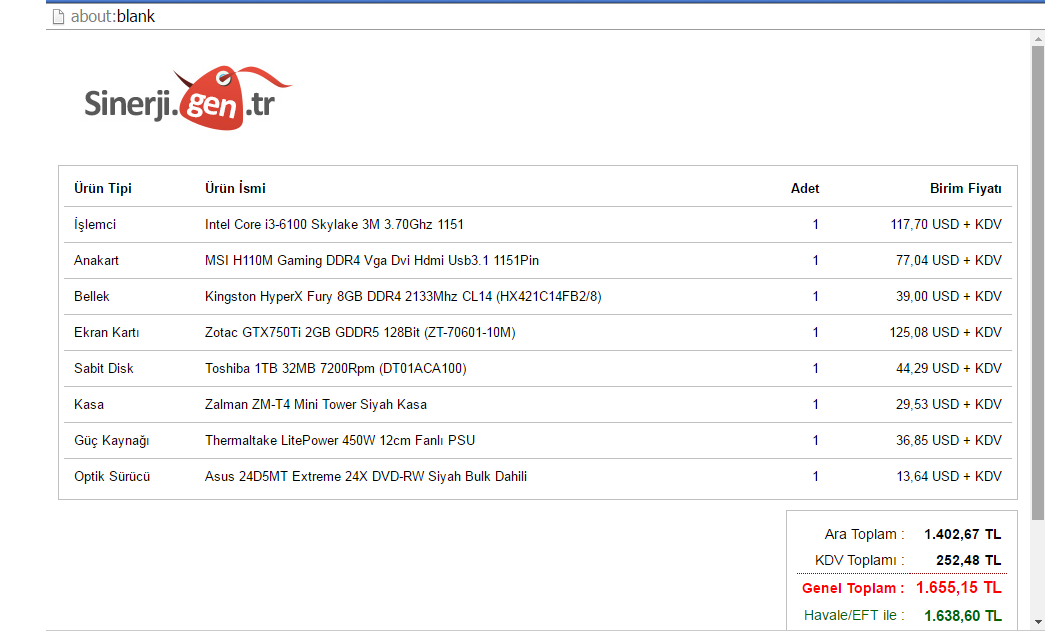
Task: Select the Intel Core i3-6100 product name
Action: (x=334, y=224)
